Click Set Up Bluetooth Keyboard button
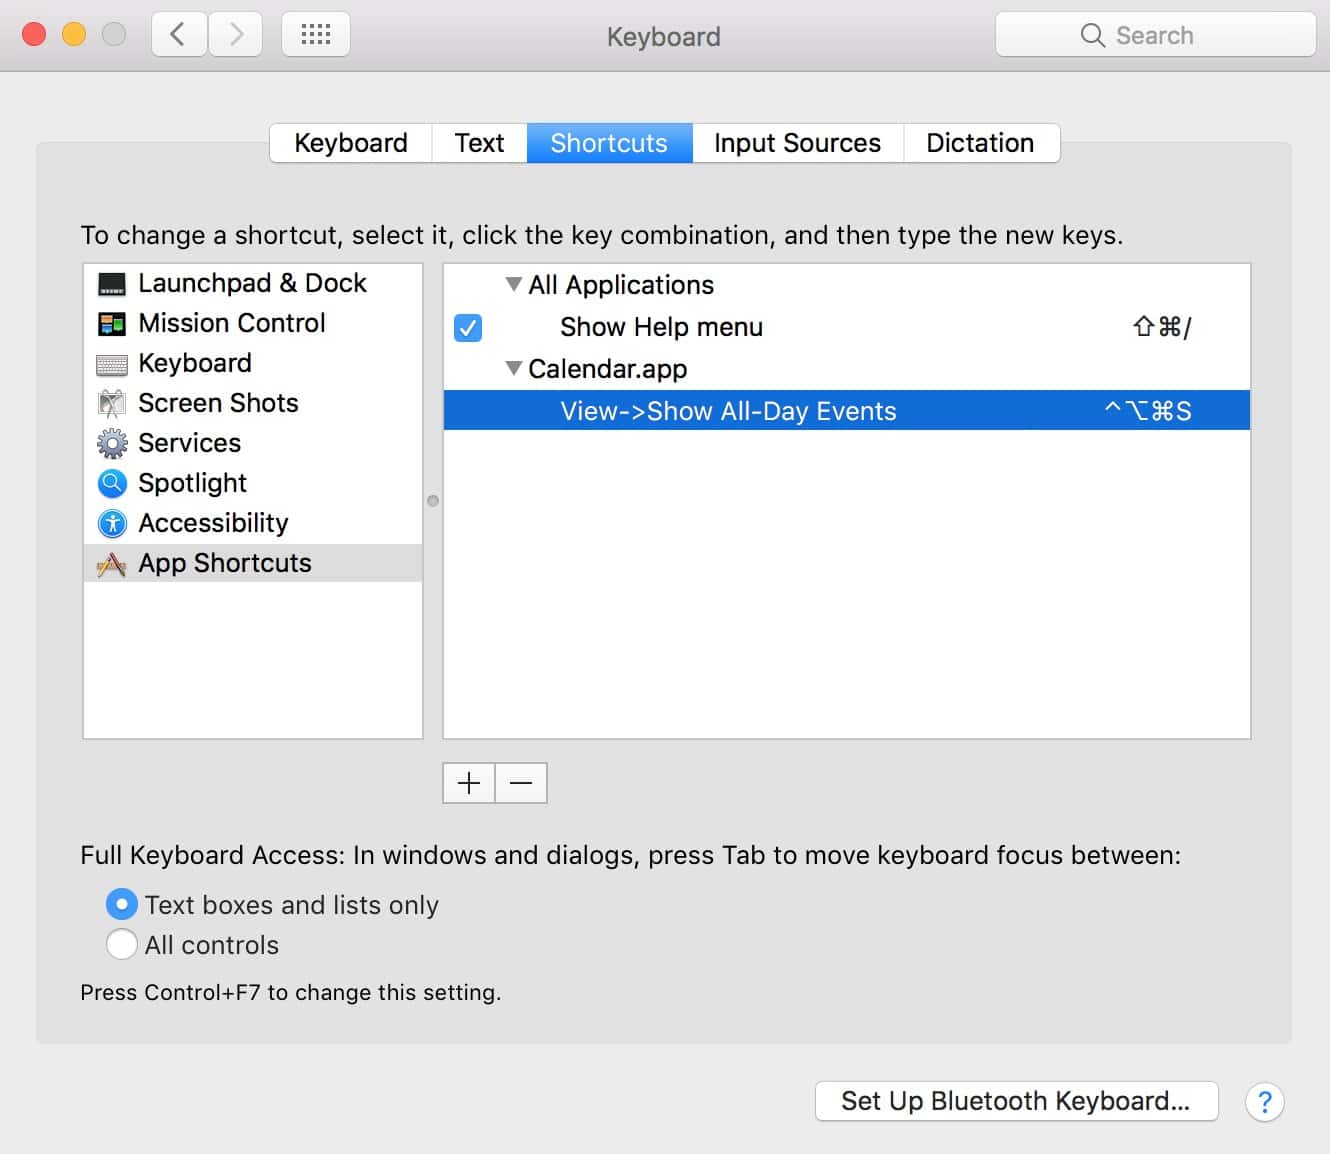Screen dimensions: 1330x1154 click(x=1016, y=1101)
